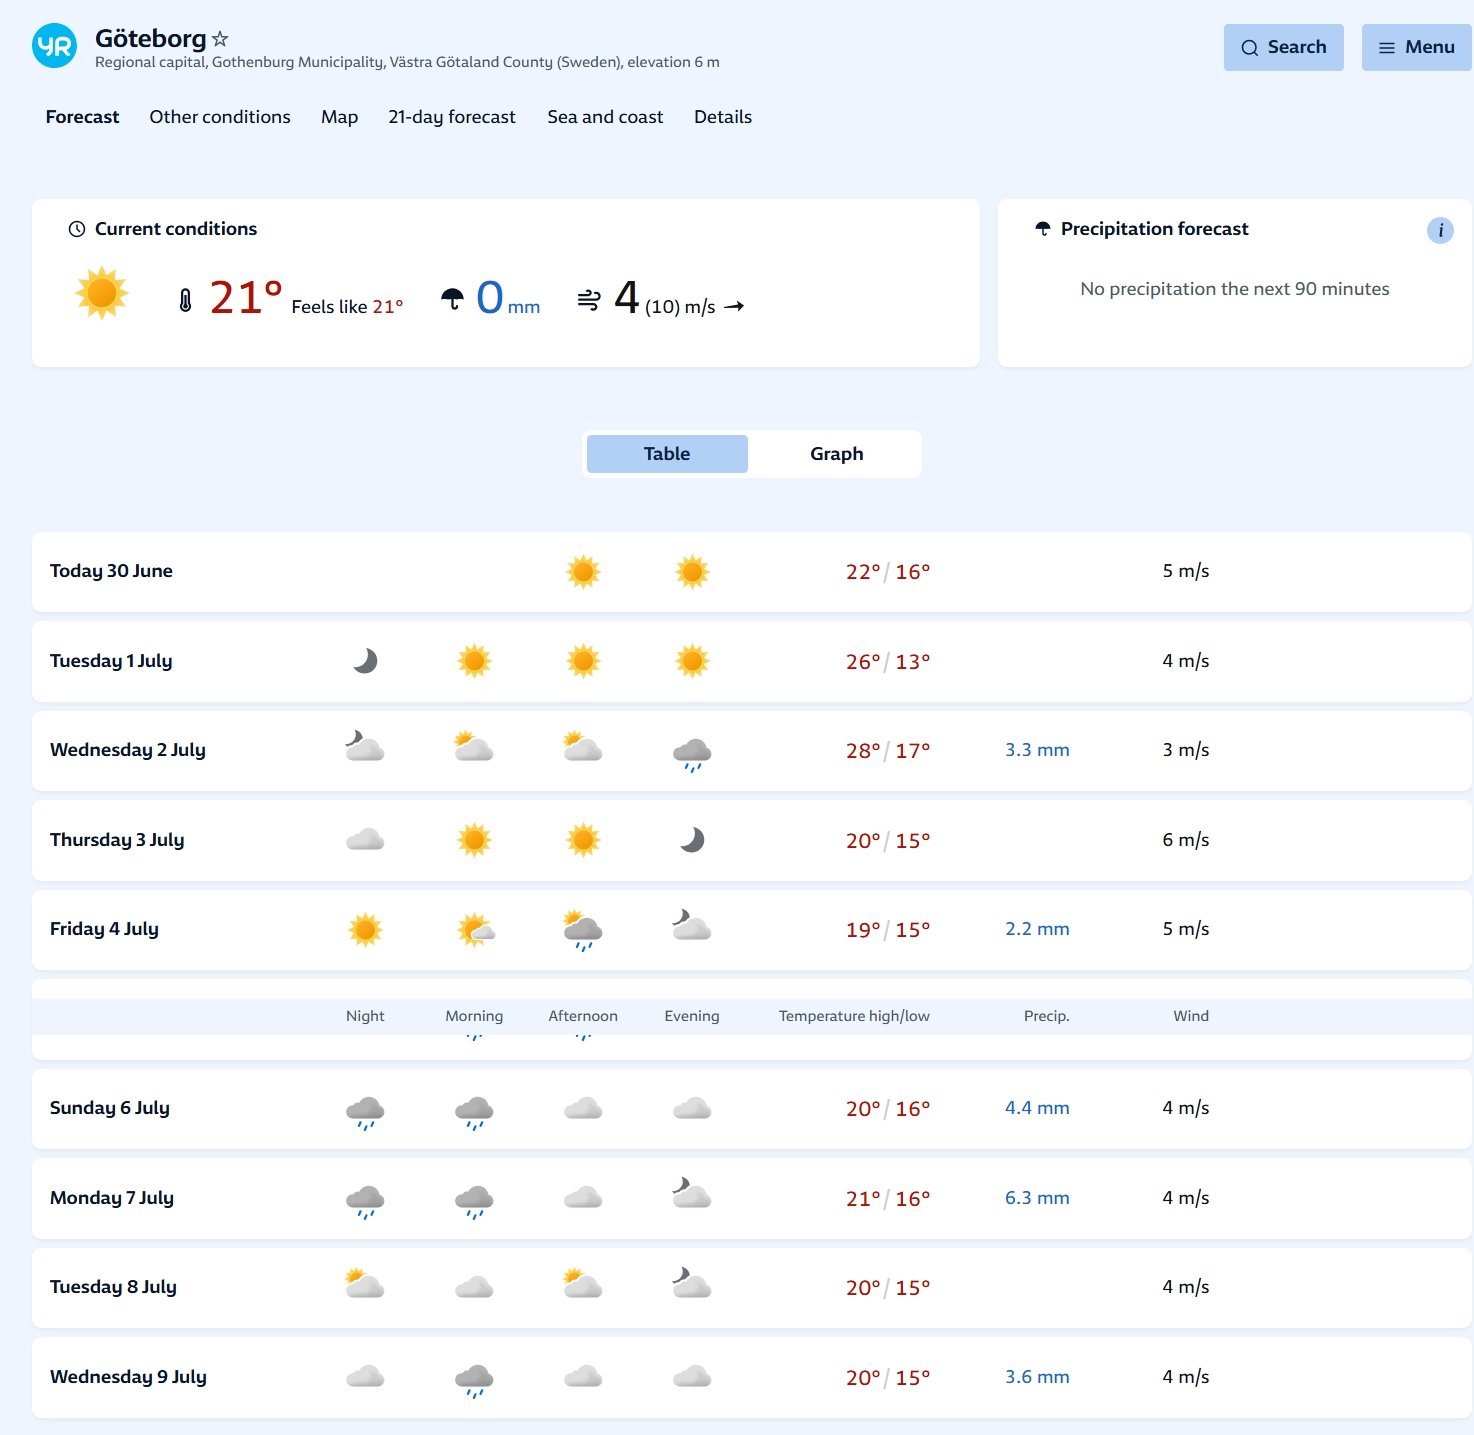This screenshot has width=1474, height=1435.
Task: Expand the Thursday 3 July row
Action: tap(752, 840)
